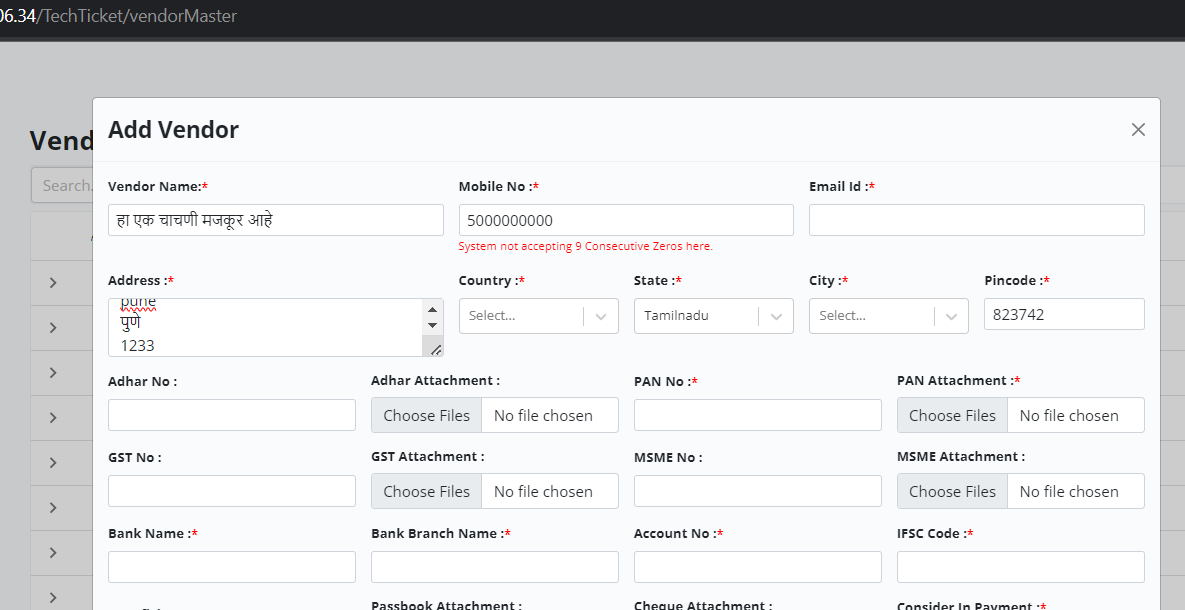Click the Add Vendor dialog title
The height and width of the screenshot is (610, 1185).
click(173, 130)
